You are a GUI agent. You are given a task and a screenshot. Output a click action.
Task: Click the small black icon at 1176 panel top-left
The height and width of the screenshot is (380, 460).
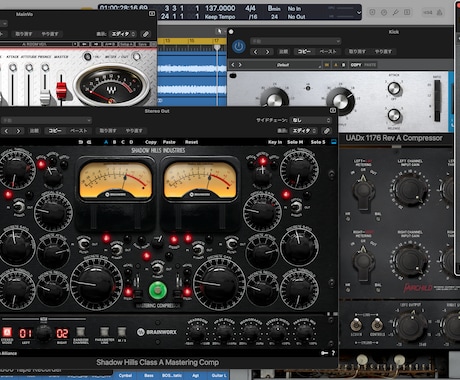click(233, 76)
